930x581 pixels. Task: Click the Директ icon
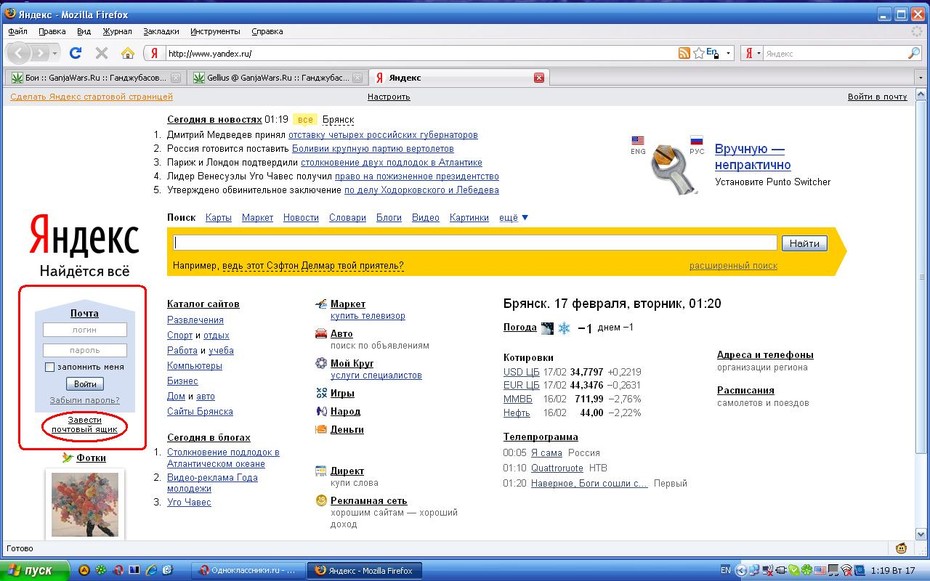coord(321,471)
